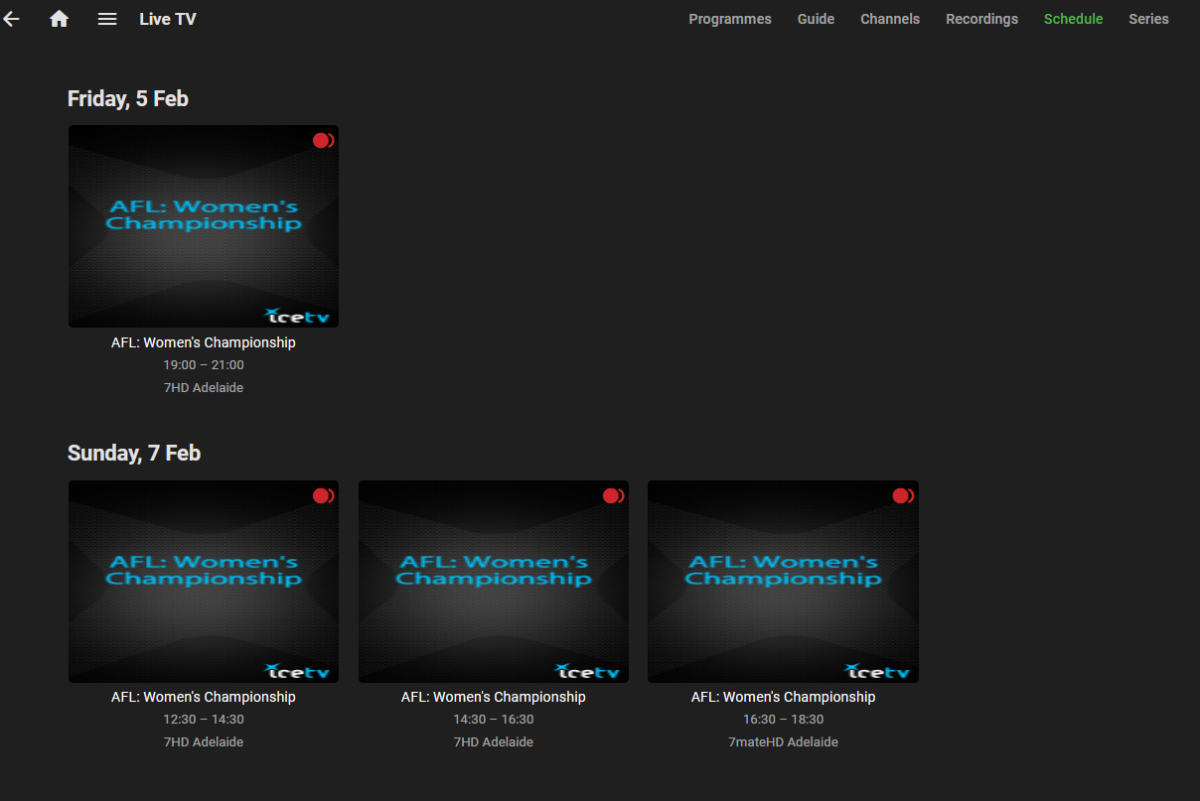Open the Sunday 12:30 AFL Women's Championship thumbnail
This screenshot has height=801, width=1200.
[x=203, y=581]
